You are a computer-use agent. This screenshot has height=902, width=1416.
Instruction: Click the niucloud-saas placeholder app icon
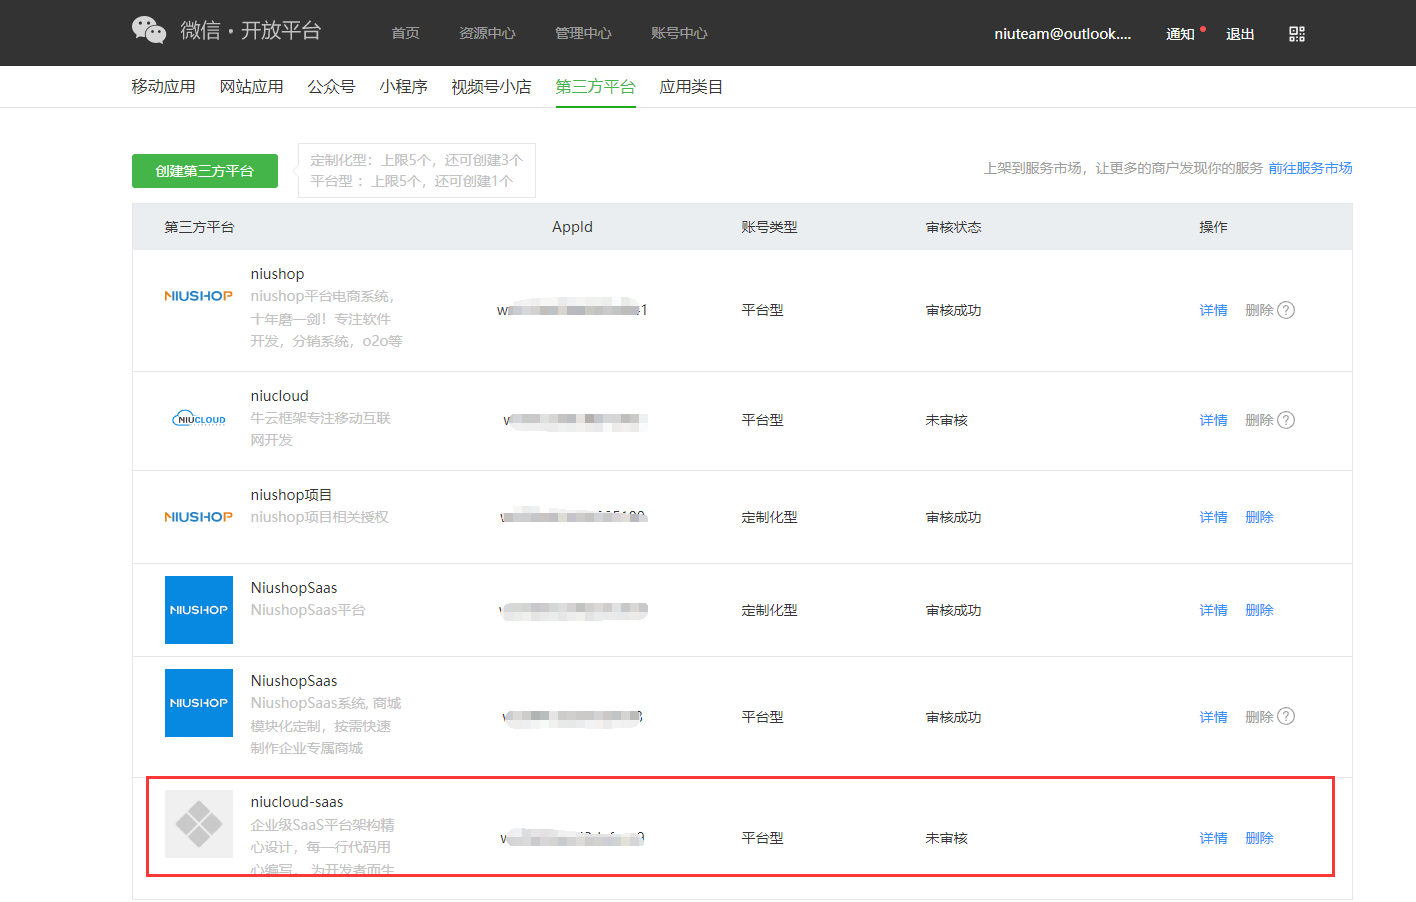[199, 824]
